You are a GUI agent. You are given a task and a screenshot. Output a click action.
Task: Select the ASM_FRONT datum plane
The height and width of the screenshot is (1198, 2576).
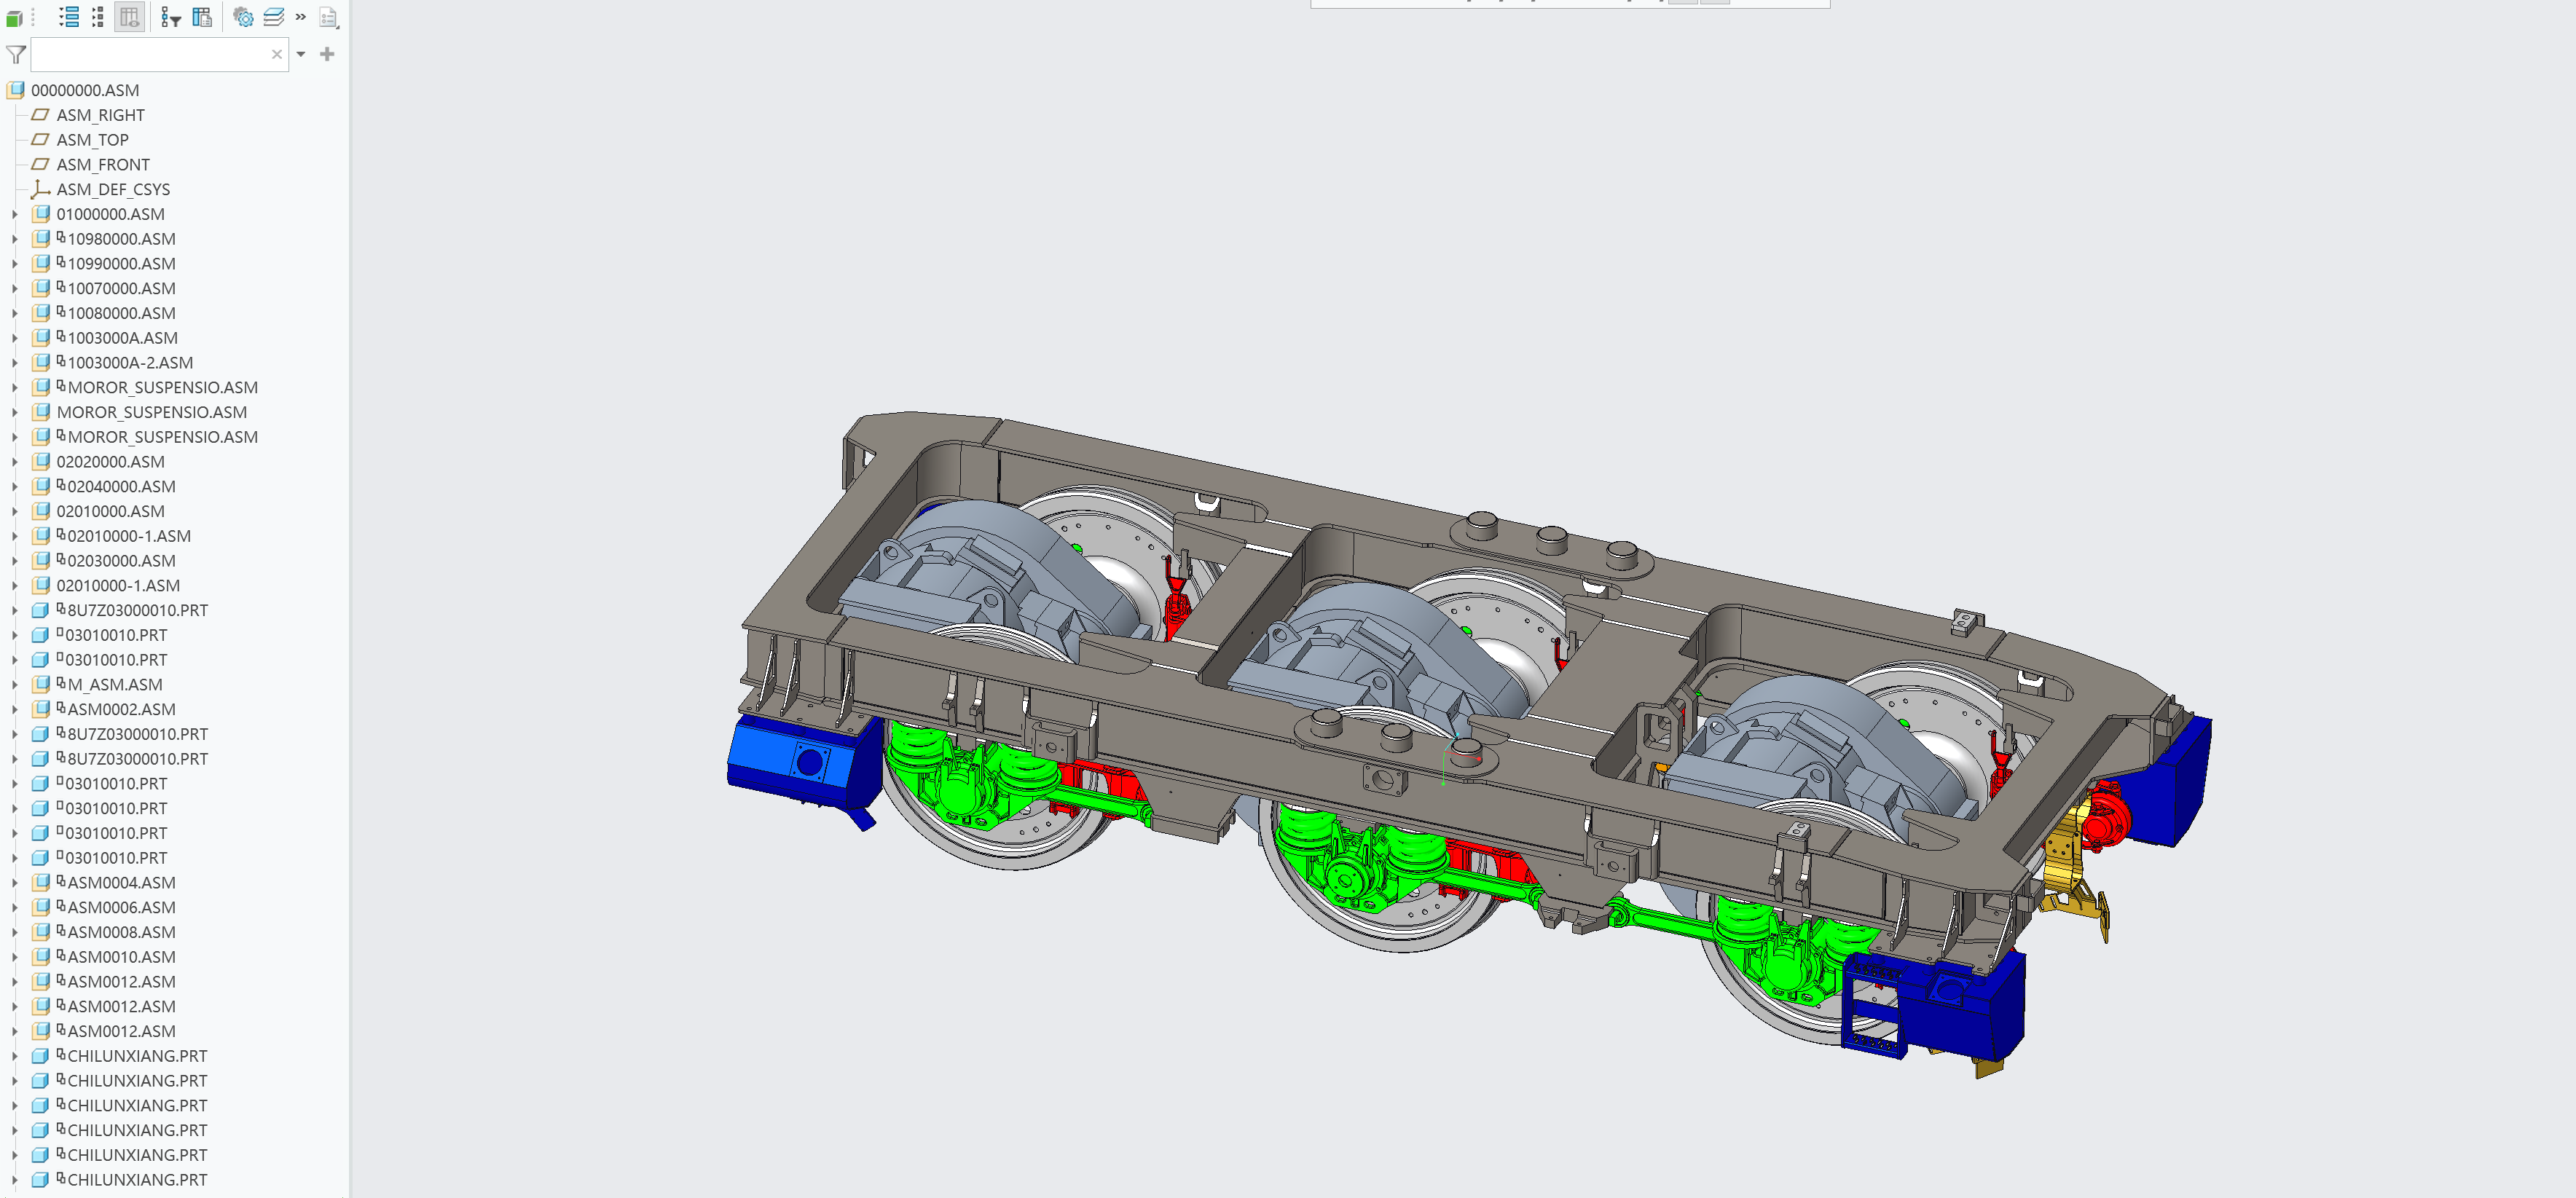(103, 164)
